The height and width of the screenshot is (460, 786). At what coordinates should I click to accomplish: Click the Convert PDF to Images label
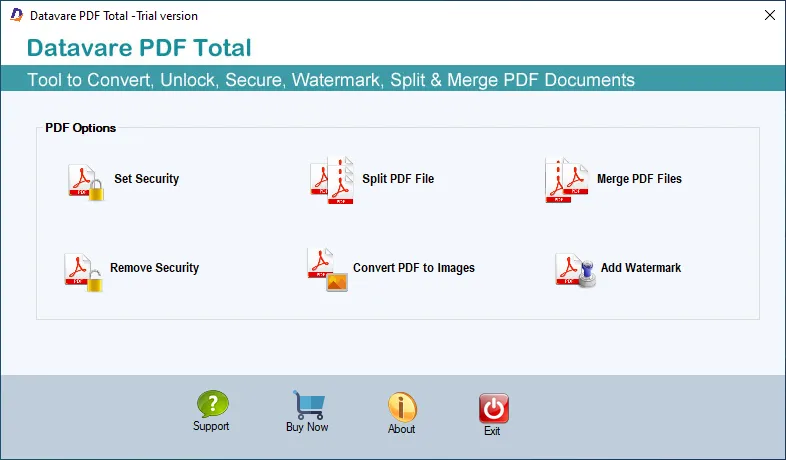pyautogui.click(x=414, y=268)
